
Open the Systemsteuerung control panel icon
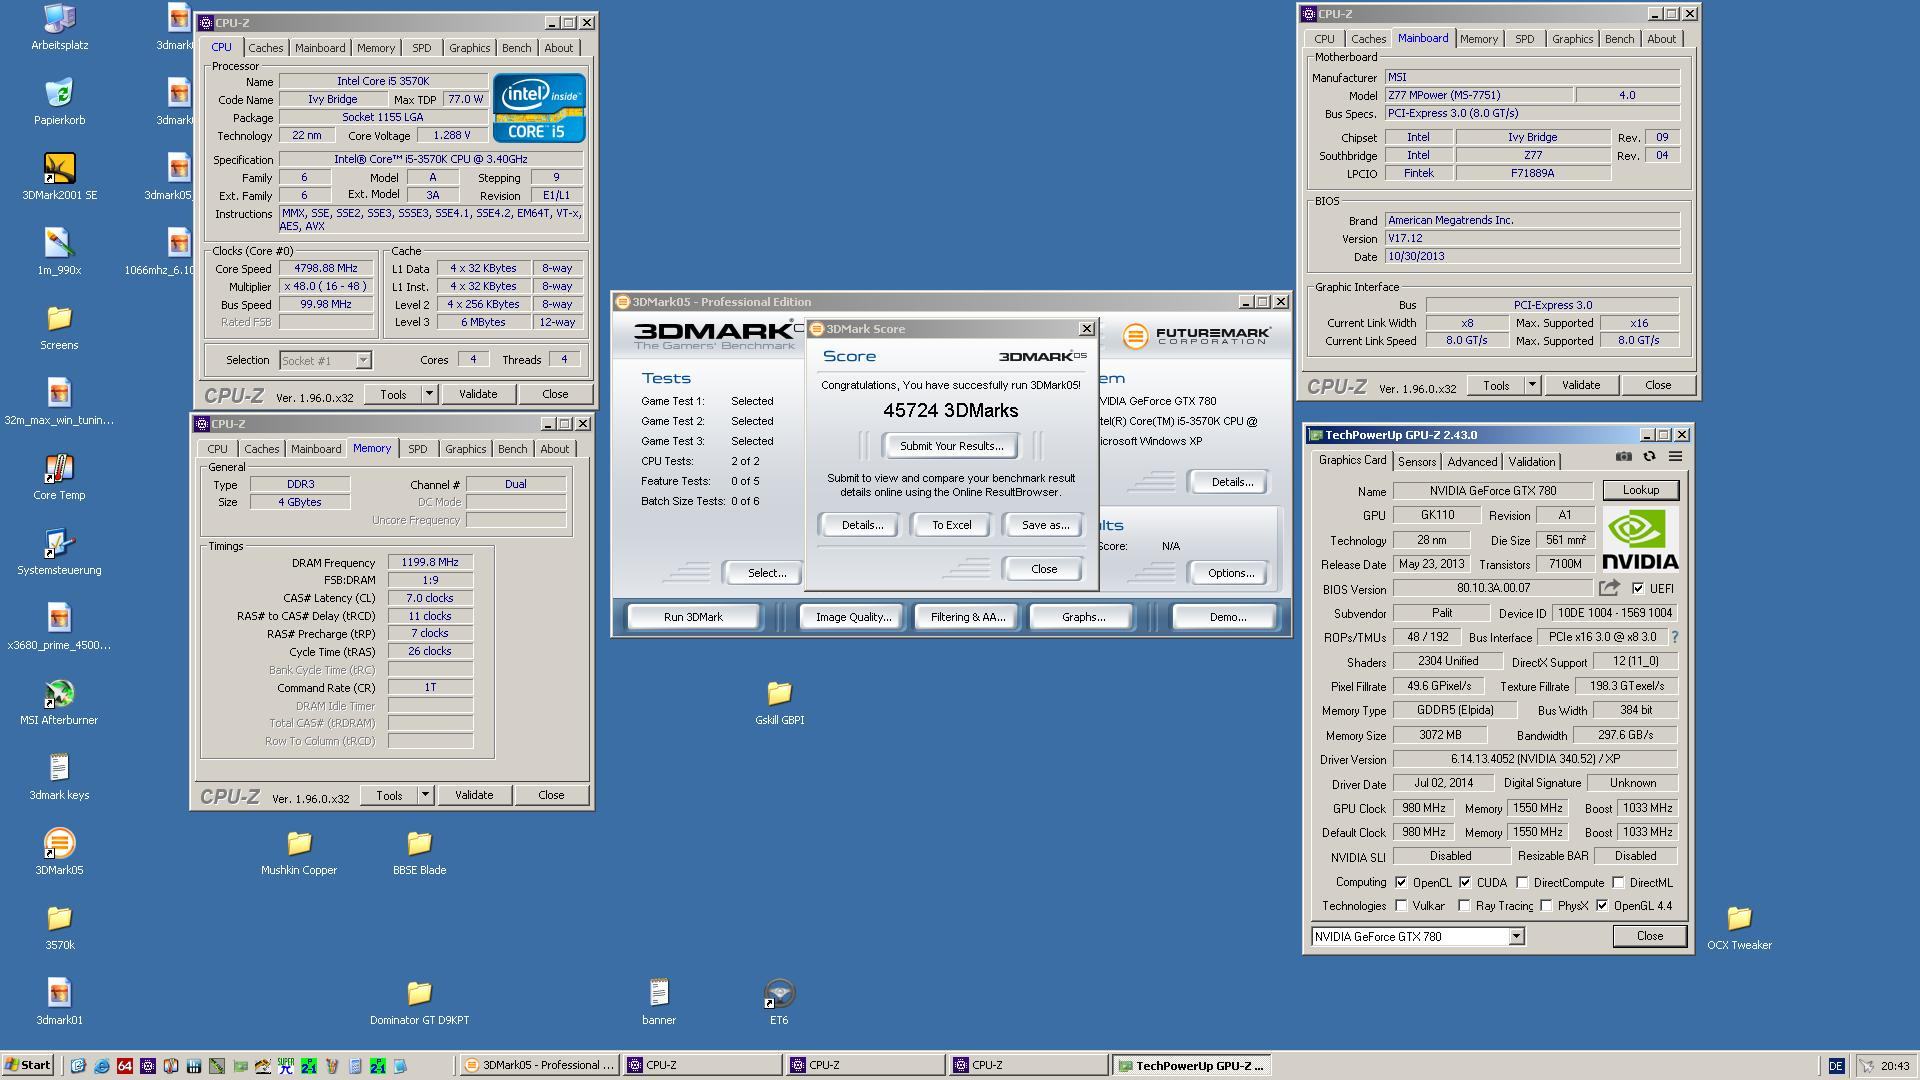[59, 551]
